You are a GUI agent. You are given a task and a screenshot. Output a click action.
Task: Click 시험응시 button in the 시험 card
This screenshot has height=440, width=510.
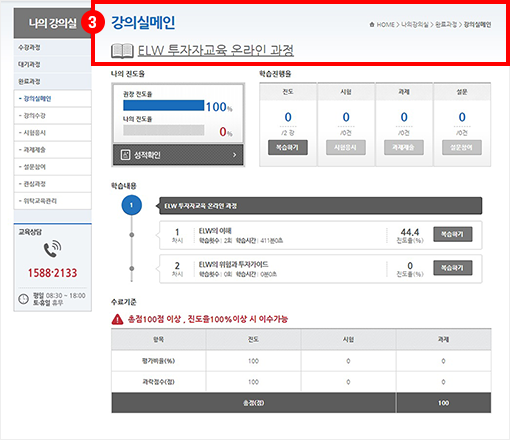tap(346, 147)
